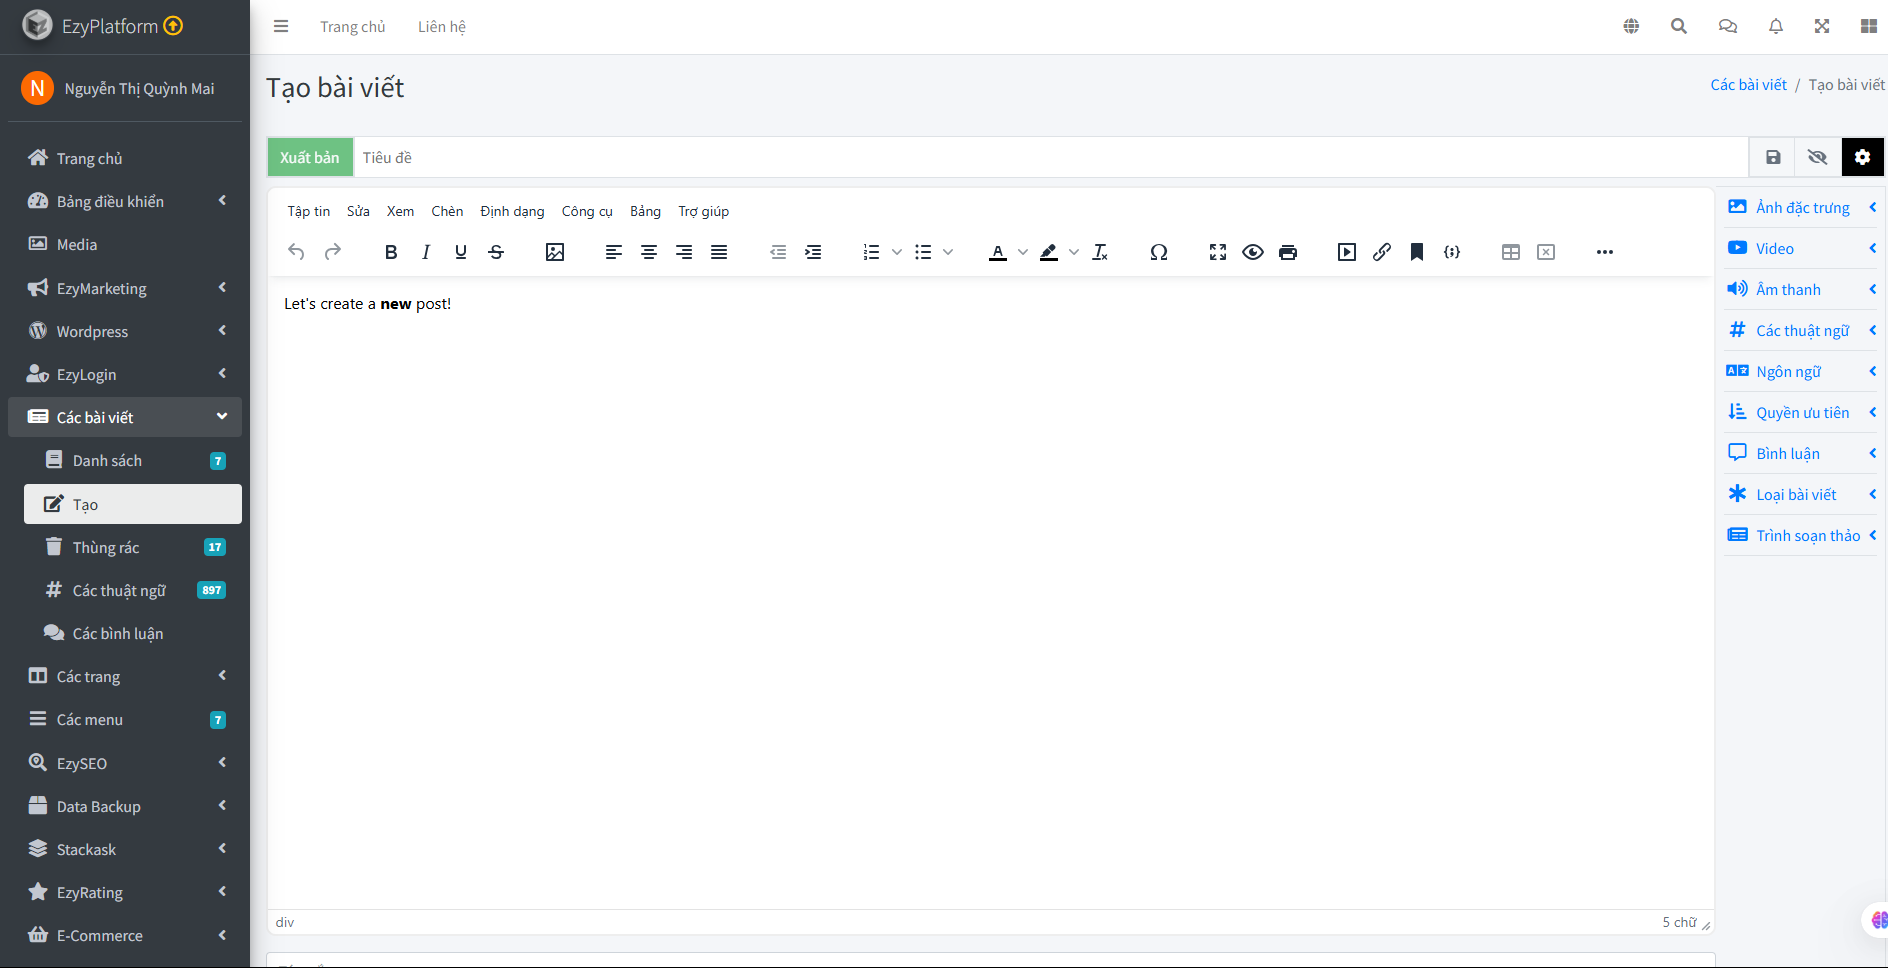
Task: Apply the background highlight color
Action: pos(1049,252)
